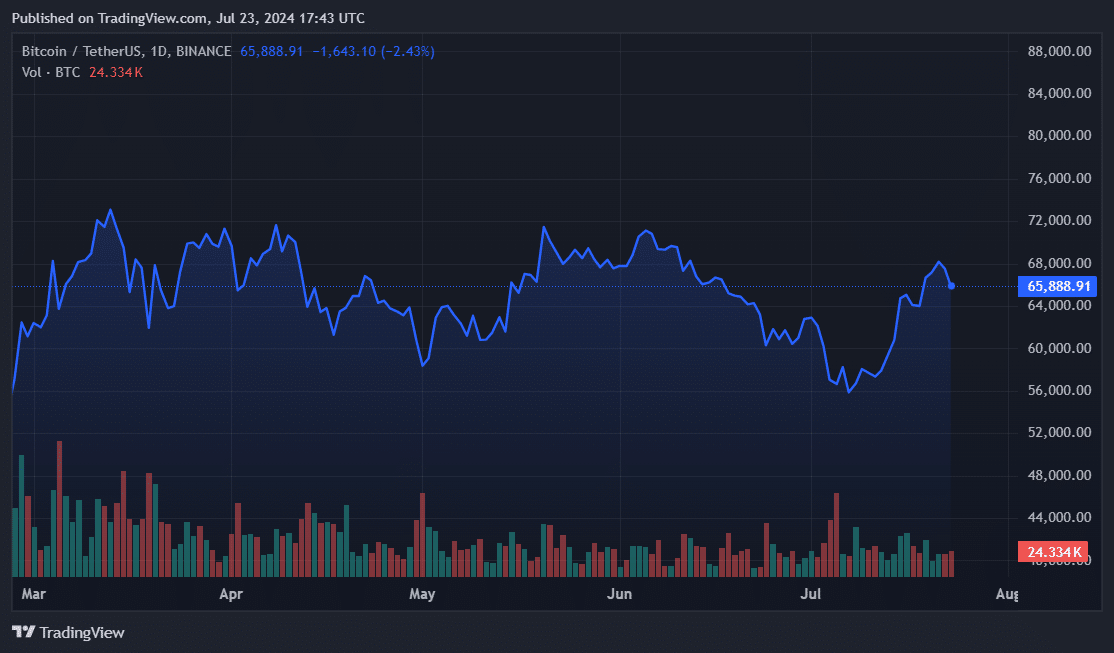1114x653 pixels.
Task: Click the Jun label on the time axis
Action: (x=620, y=594)
